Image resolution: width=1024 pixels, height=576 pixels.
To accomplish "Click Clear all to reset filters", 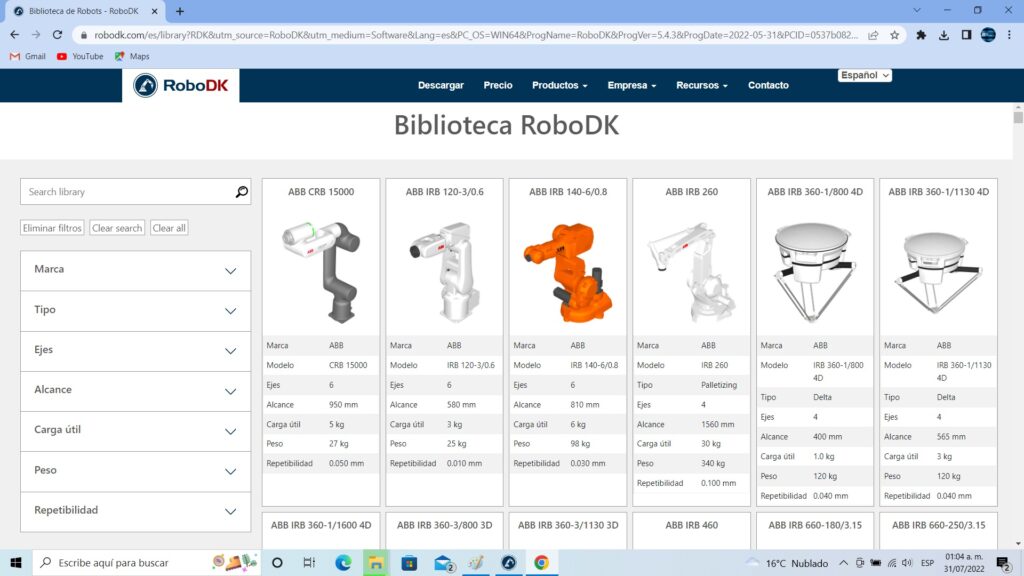I will pyautogui.click(x=169, y=227).
